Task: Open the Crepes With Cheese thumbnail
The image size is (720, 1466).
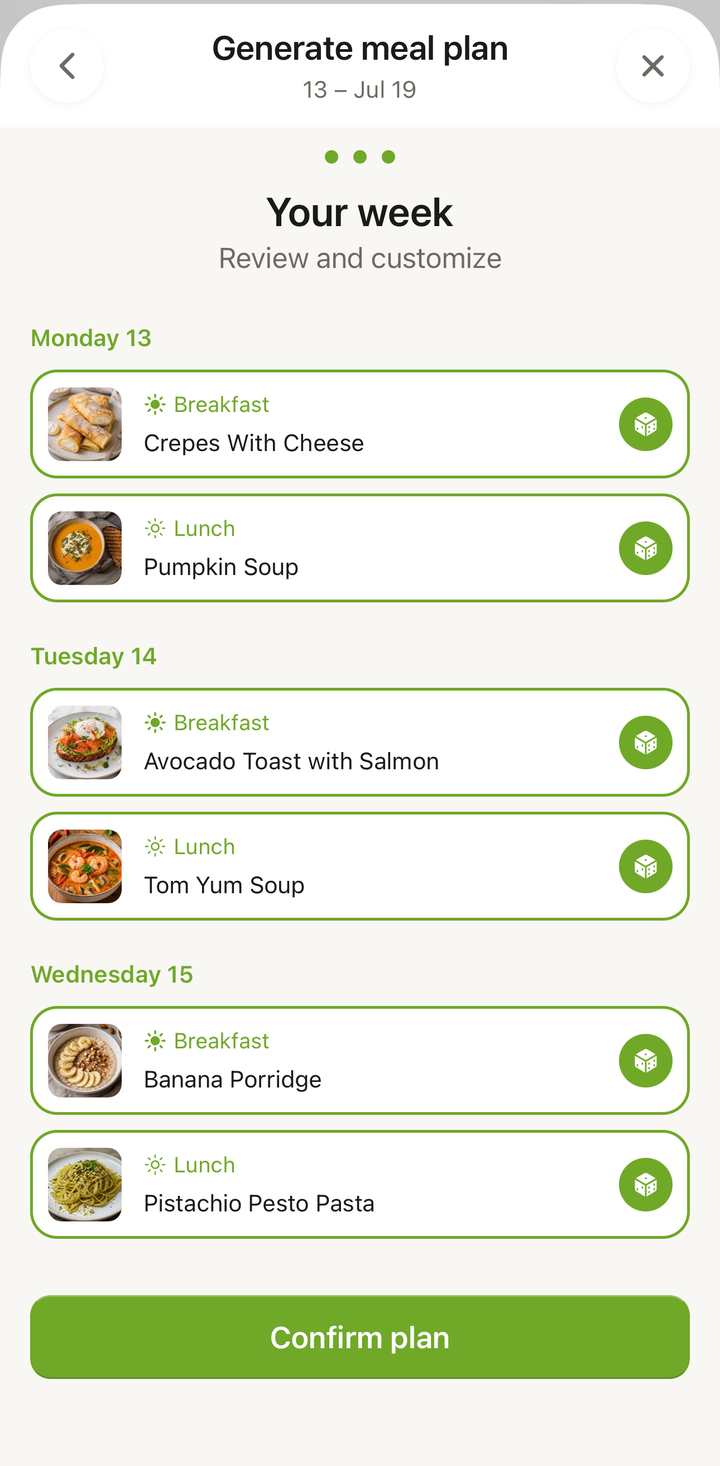Action: (85, 424)
